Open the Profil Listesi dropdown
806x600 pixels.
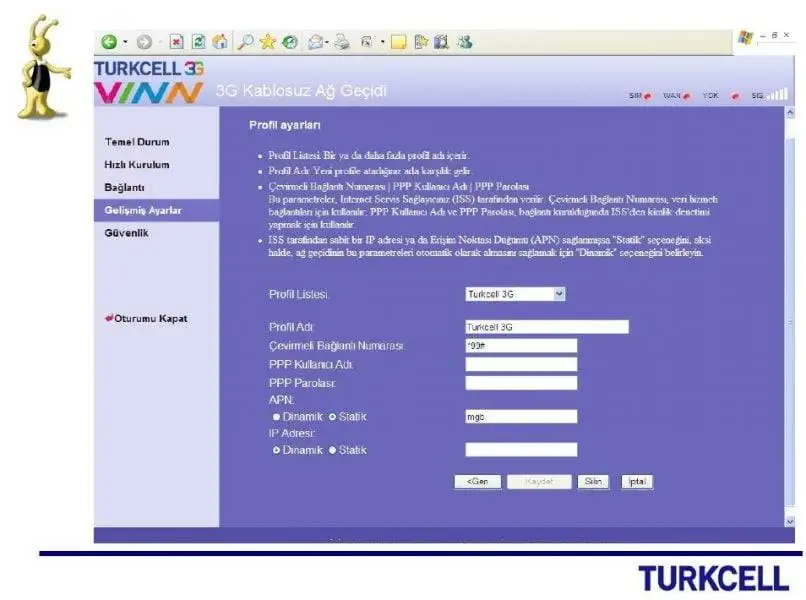coord(515,294)
